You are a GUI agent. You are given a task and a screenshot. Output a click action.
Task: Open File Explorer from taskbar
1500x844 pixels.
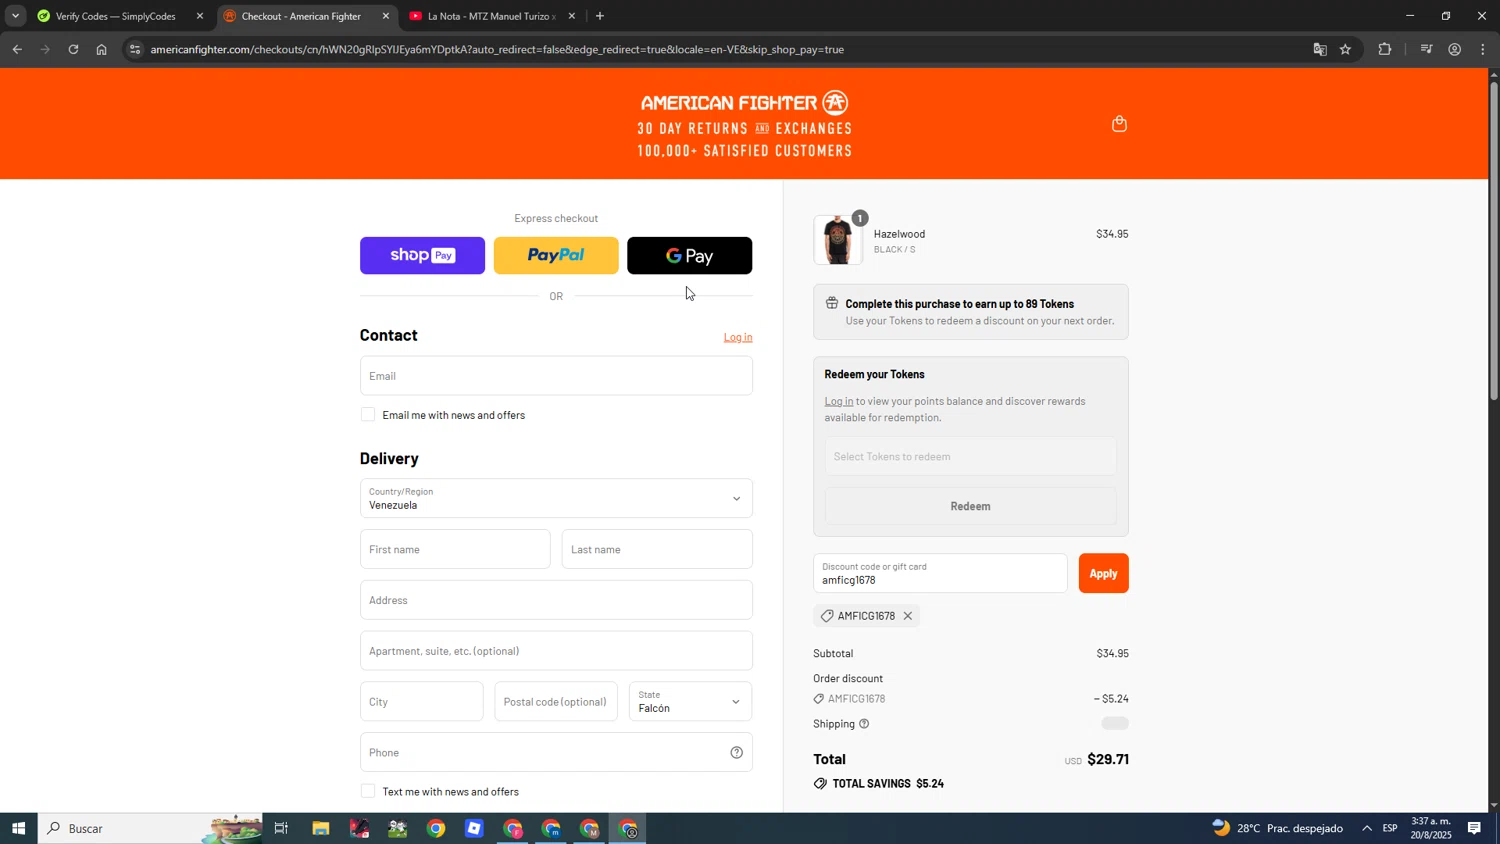point(320,828)
